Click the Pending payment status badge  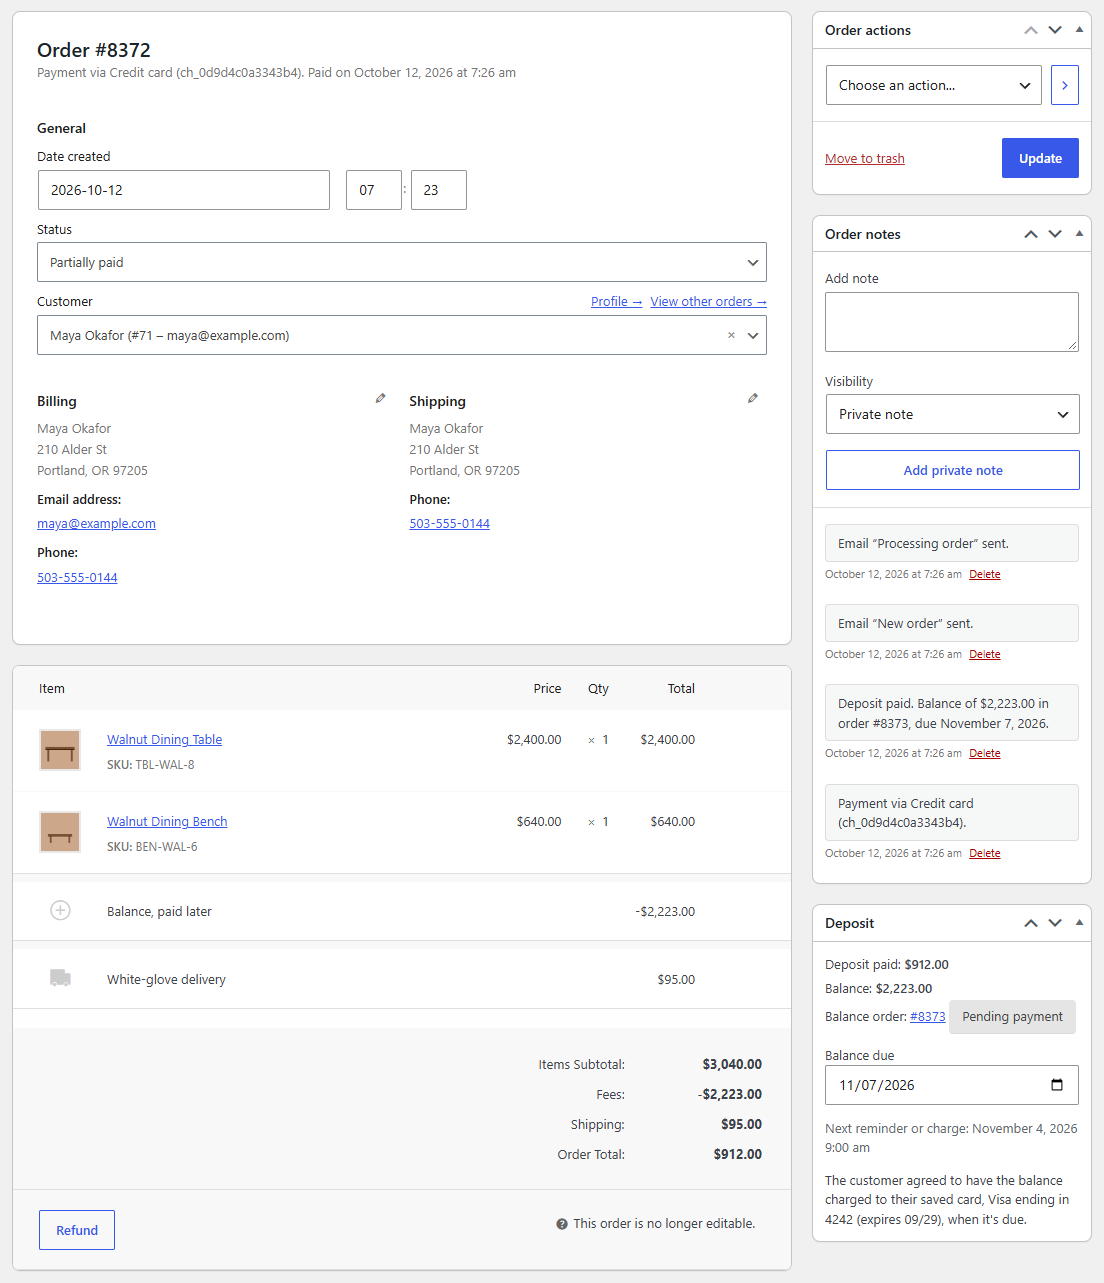(x=1012, y=1017)
